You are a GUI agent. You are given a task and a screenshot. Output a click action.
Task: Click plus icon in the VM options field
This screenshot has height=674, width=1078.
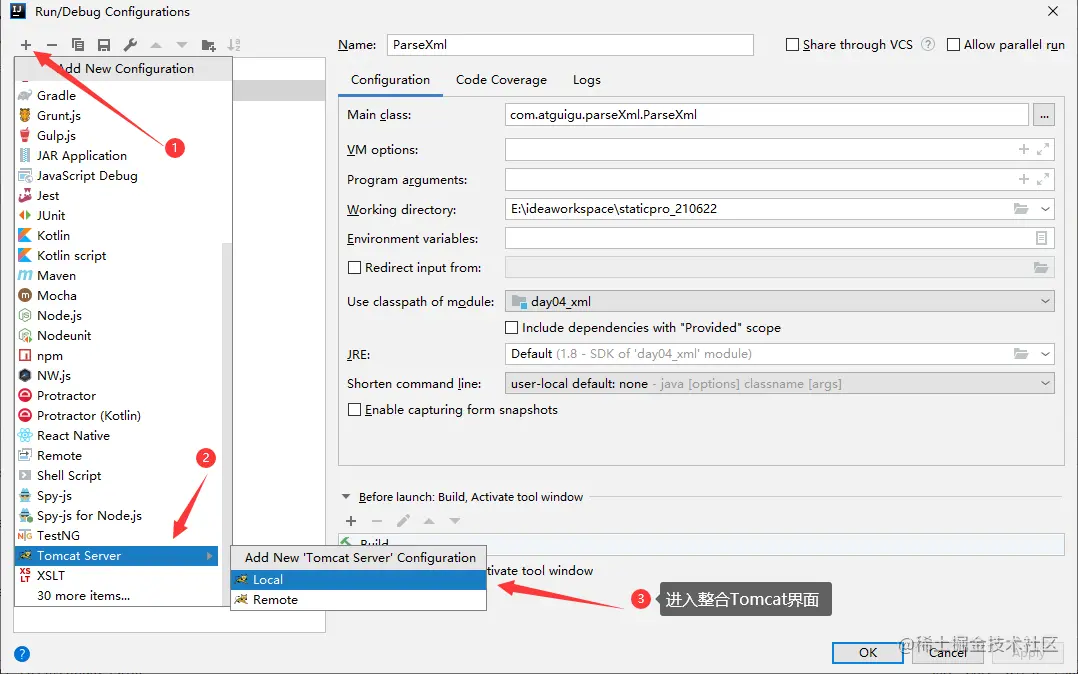(1024, 149)
